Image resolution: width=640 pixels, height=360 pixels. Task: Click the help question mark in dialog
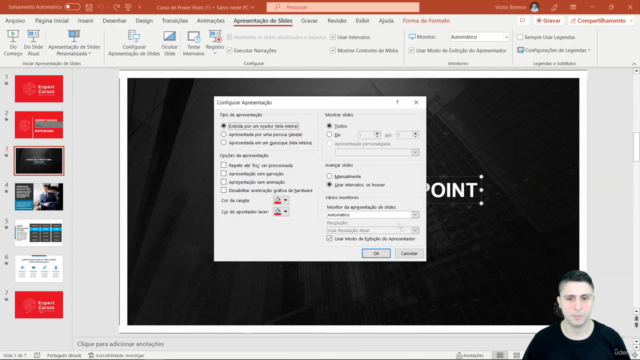tap(397, 102)
